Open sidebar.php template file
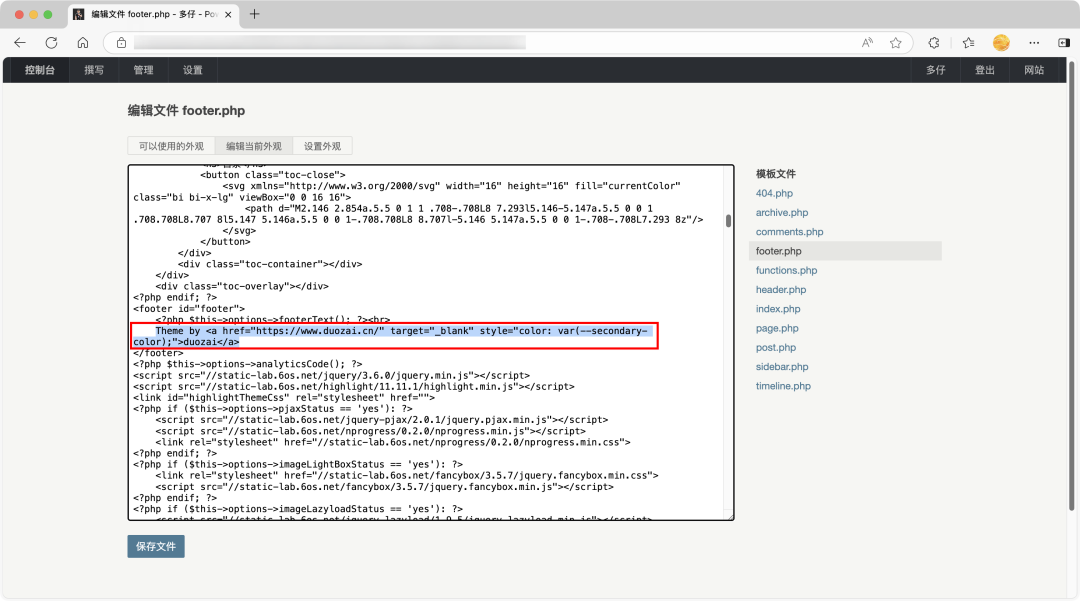This screenshot has width=1080, height=601. point(782,367)
